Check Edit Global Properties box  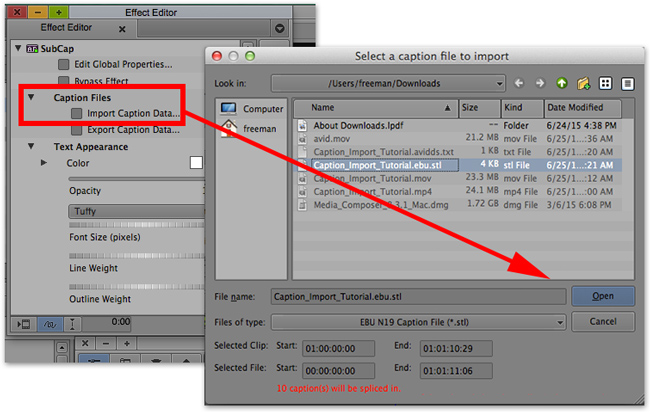[63, 64]
